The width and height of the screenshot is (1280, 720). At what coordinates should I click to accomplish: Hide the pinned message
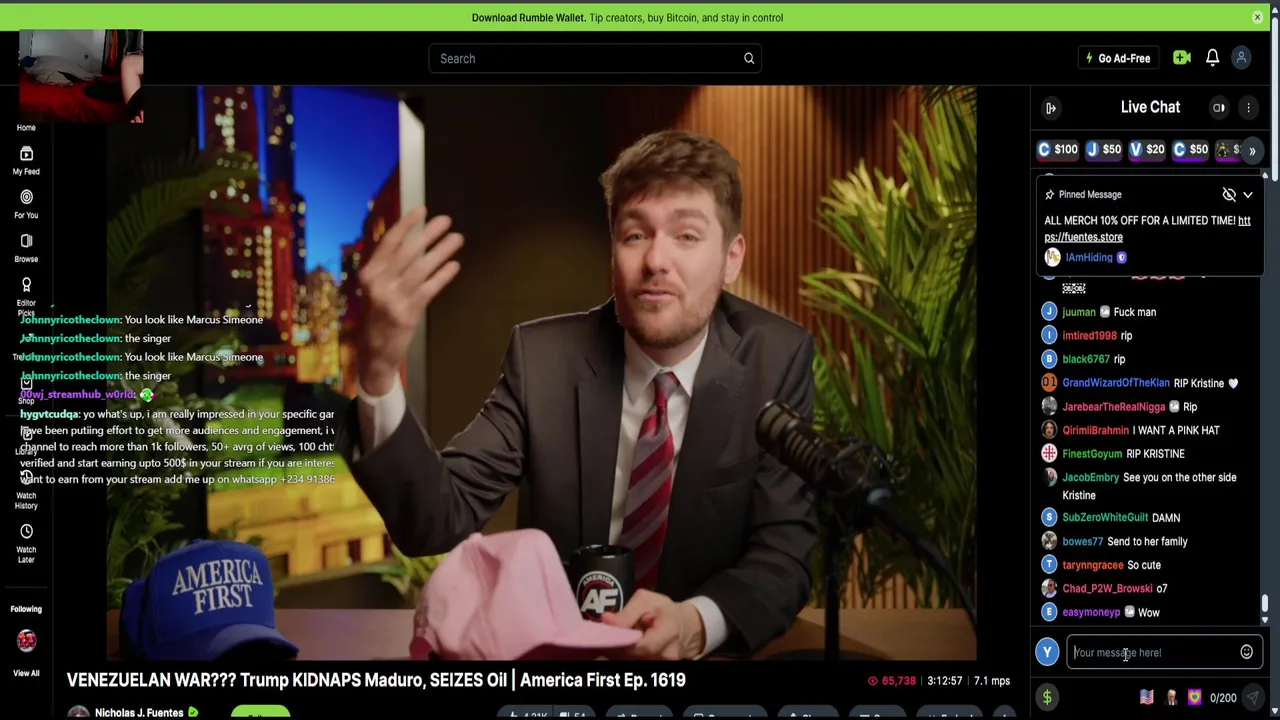click(x=1229, y=194)
